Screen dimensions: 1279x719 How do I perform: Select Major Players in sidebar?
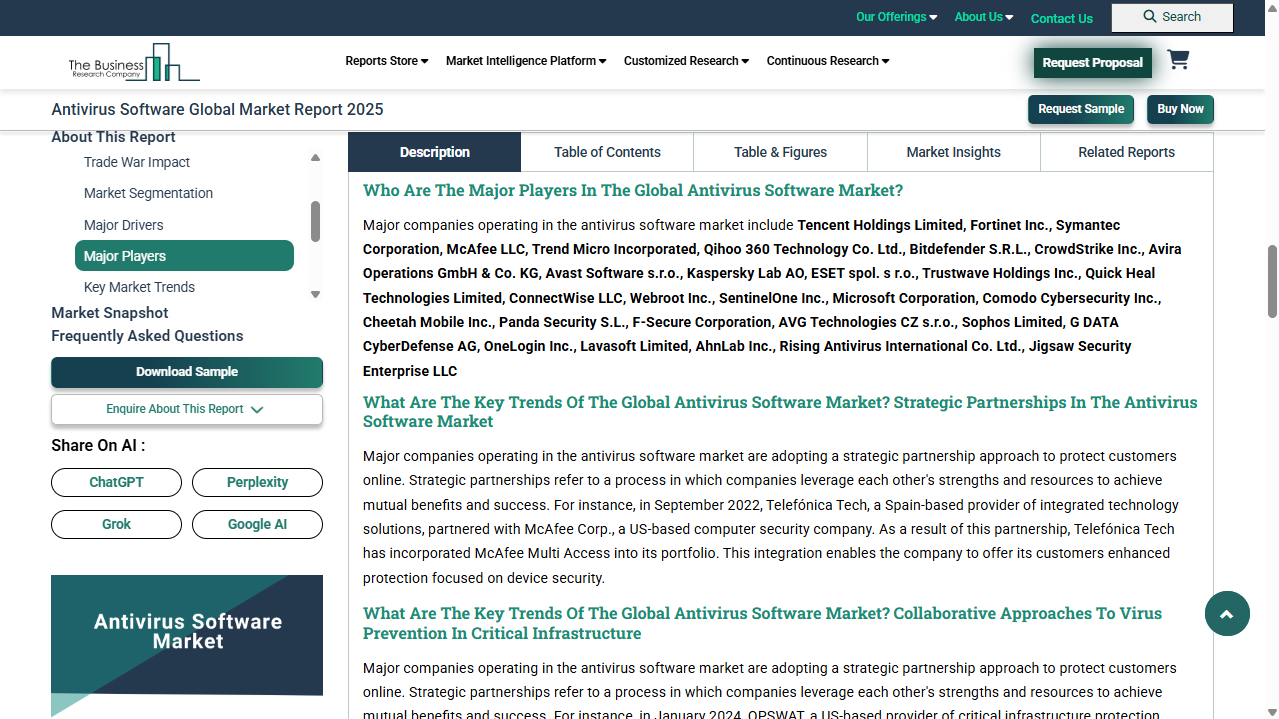coord(184,256)
